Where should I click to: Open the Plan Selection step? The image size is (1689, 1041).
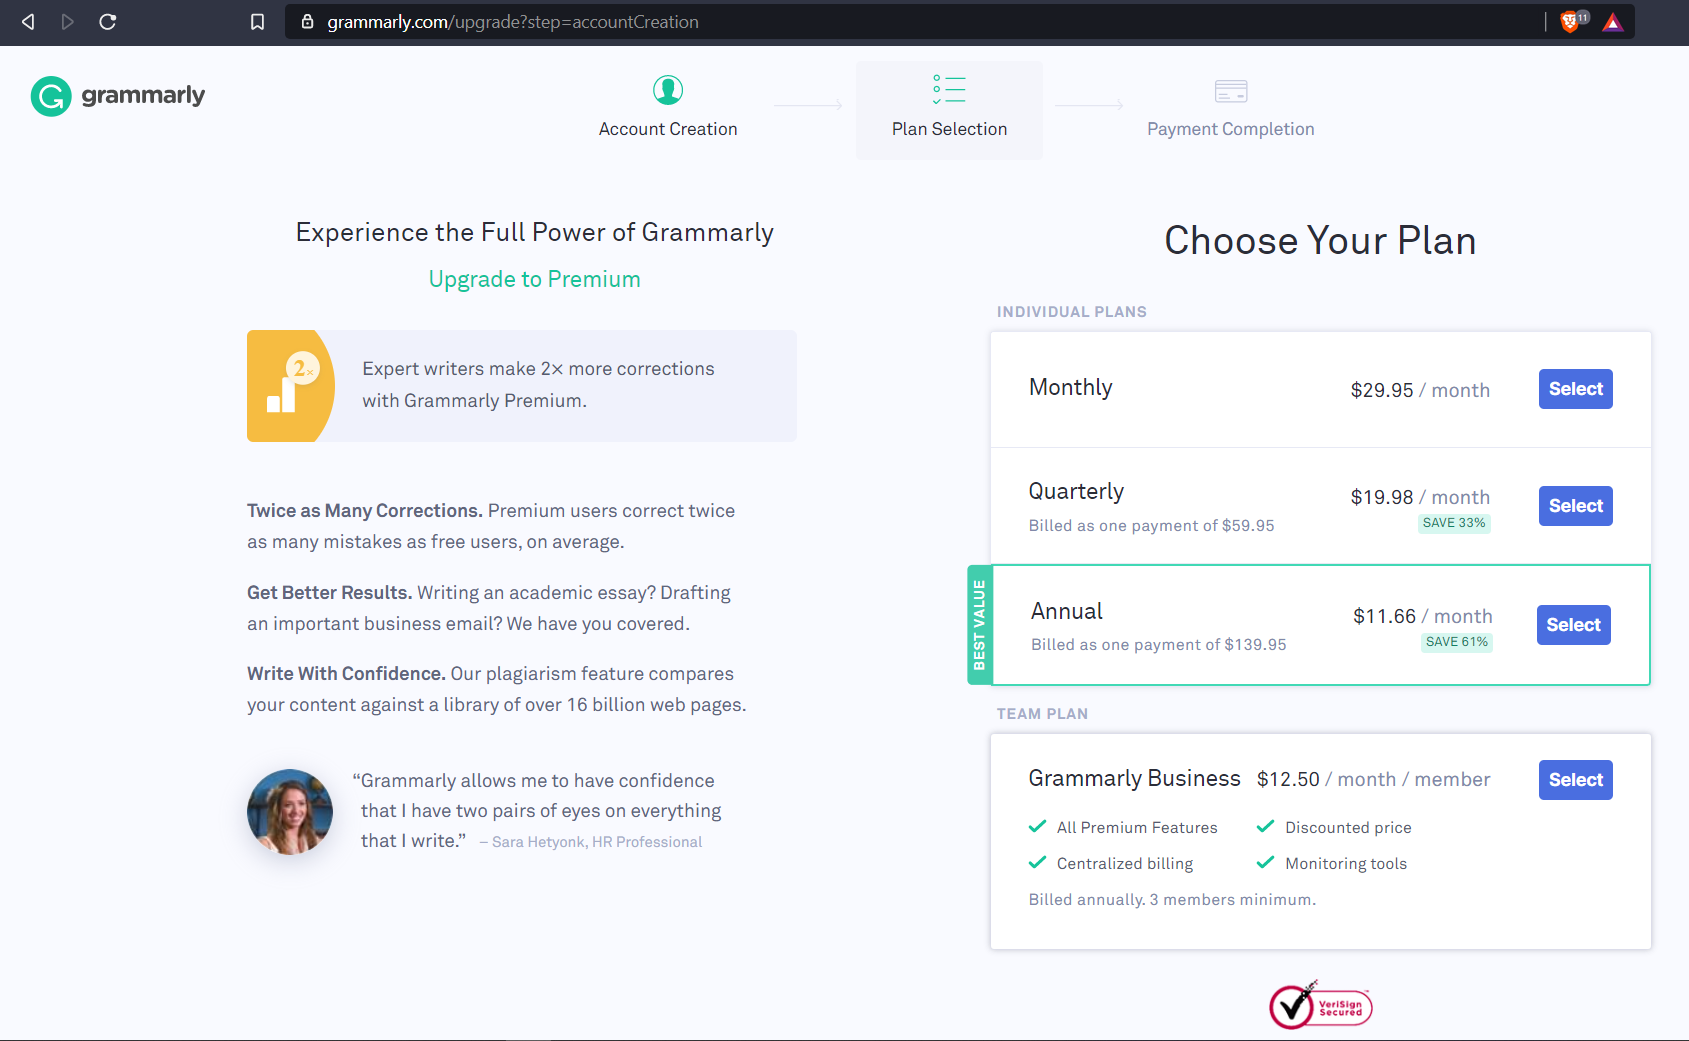pyautogui.click(x=949, y=110)
